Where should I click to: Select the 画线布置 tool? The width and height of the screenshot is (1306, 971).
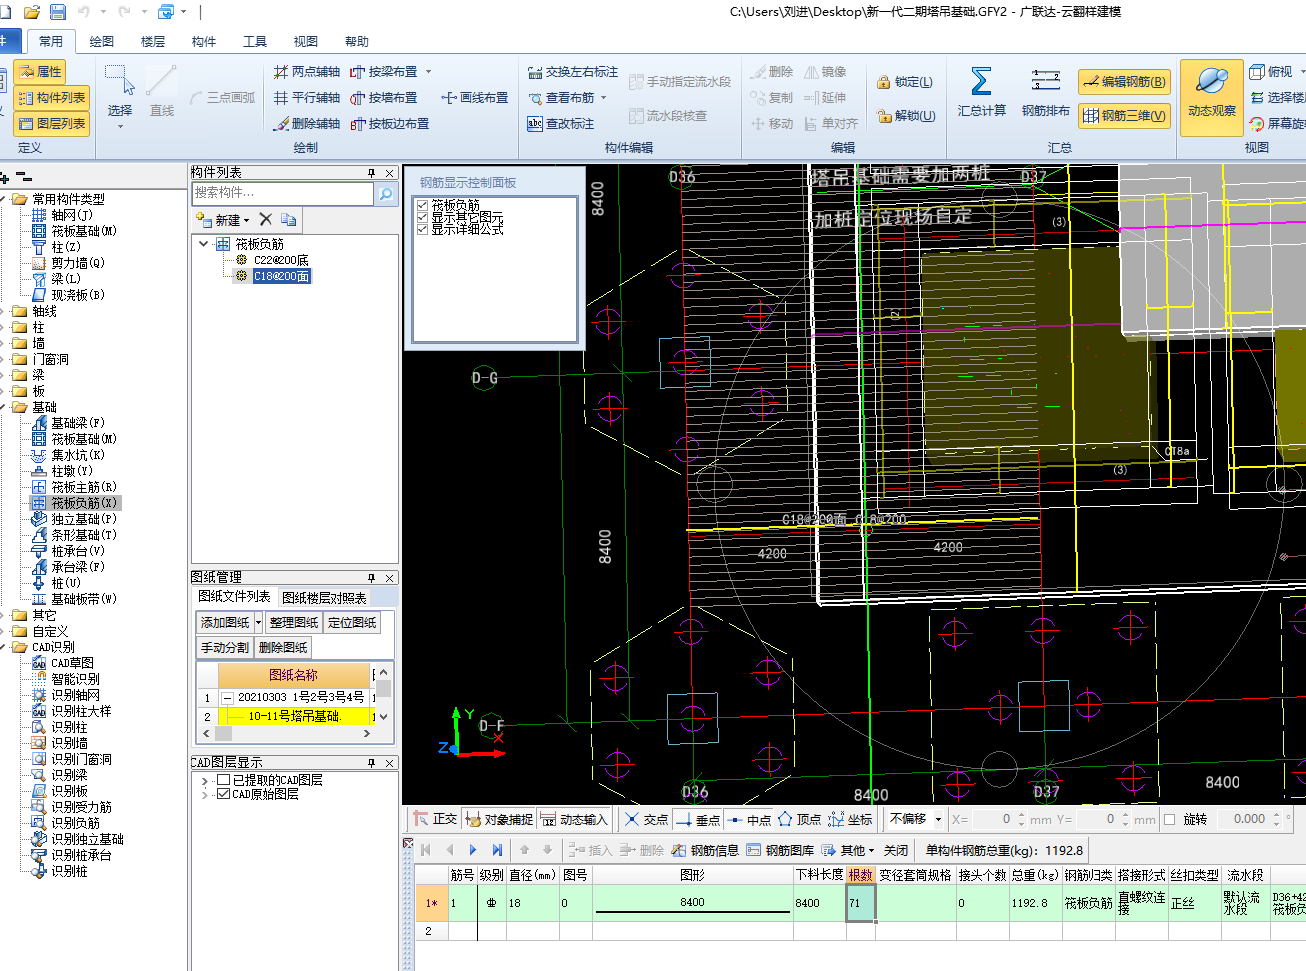click(x=475, y=98)
